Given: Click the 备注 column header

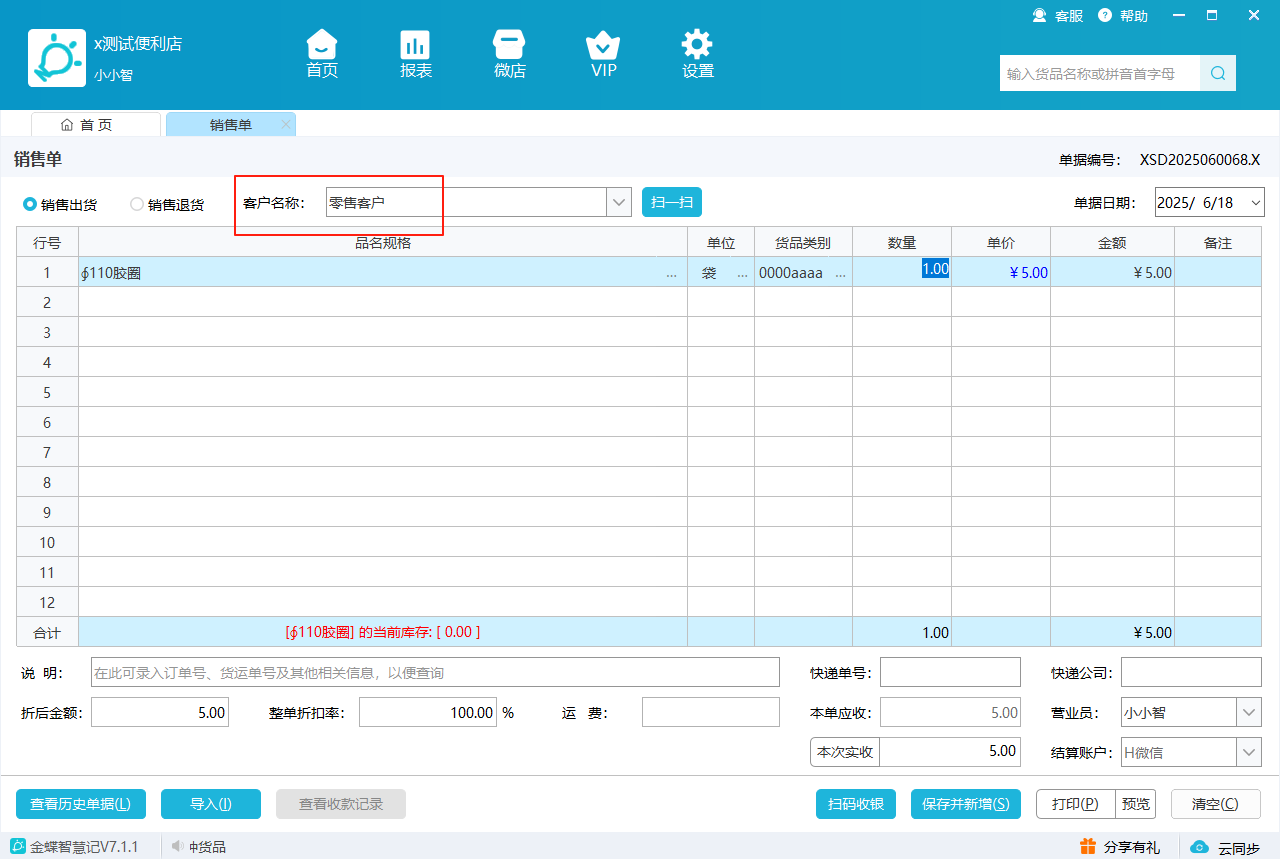Looking at the screenshot, I should pos(1218,243).
